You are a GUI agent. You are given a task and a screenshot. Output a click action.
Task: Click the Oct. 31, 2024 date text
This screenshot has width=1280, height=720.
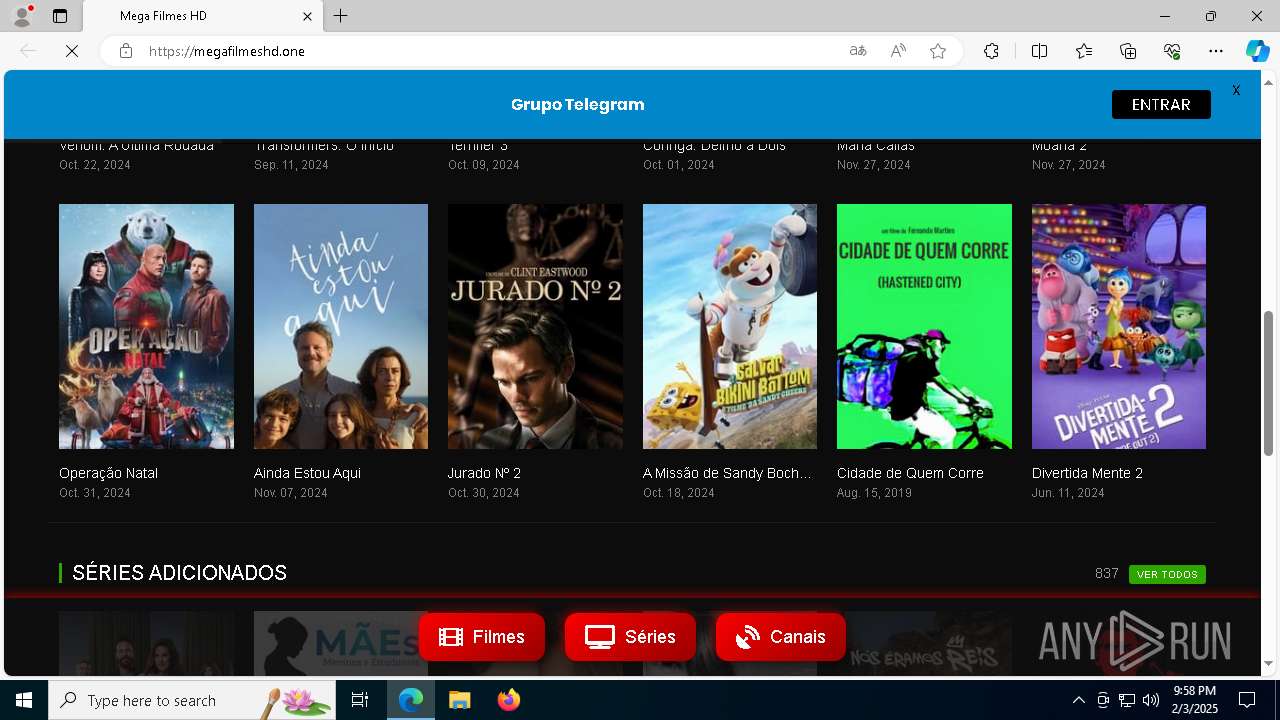click(x=95, y=493)
